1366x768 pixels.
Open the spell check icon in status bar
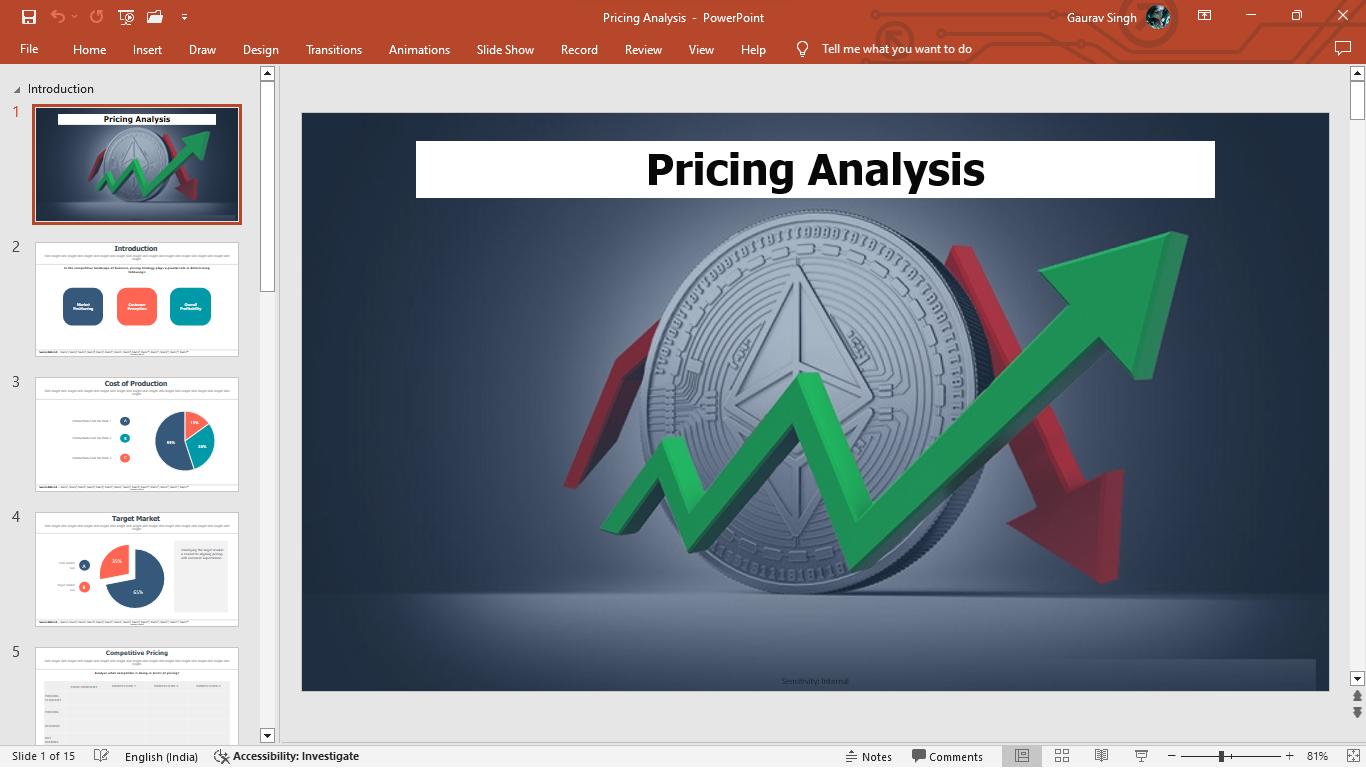click(101, 757)
